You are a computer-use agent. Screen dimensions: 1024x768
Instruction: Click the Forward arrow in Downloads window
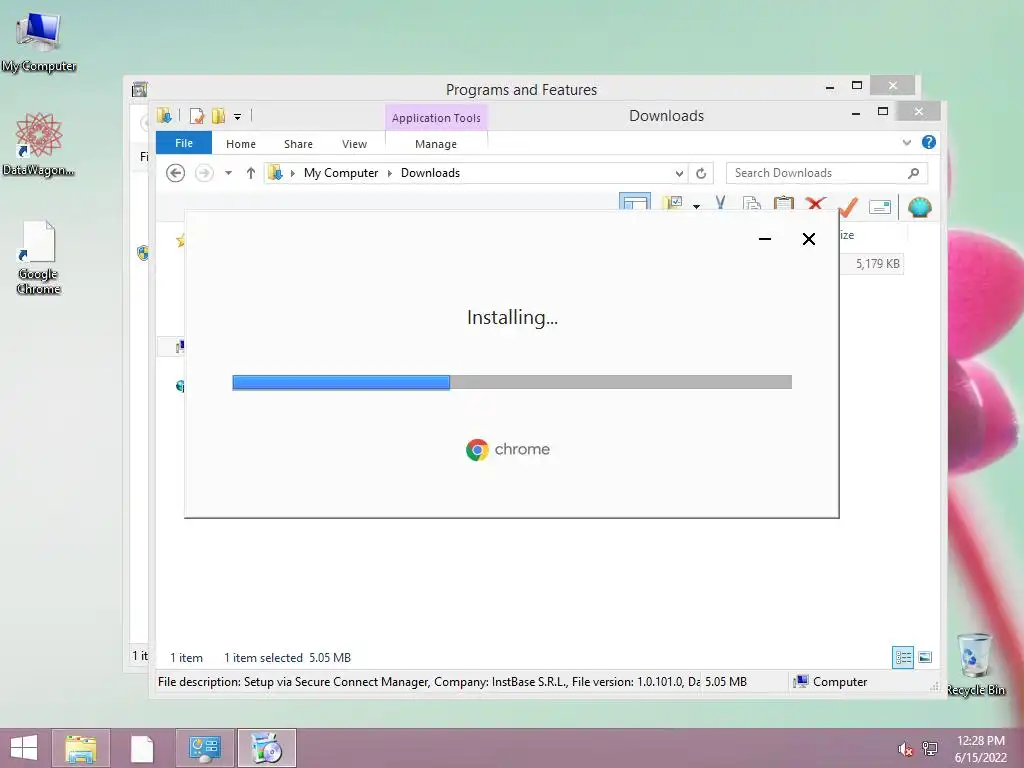204,173
